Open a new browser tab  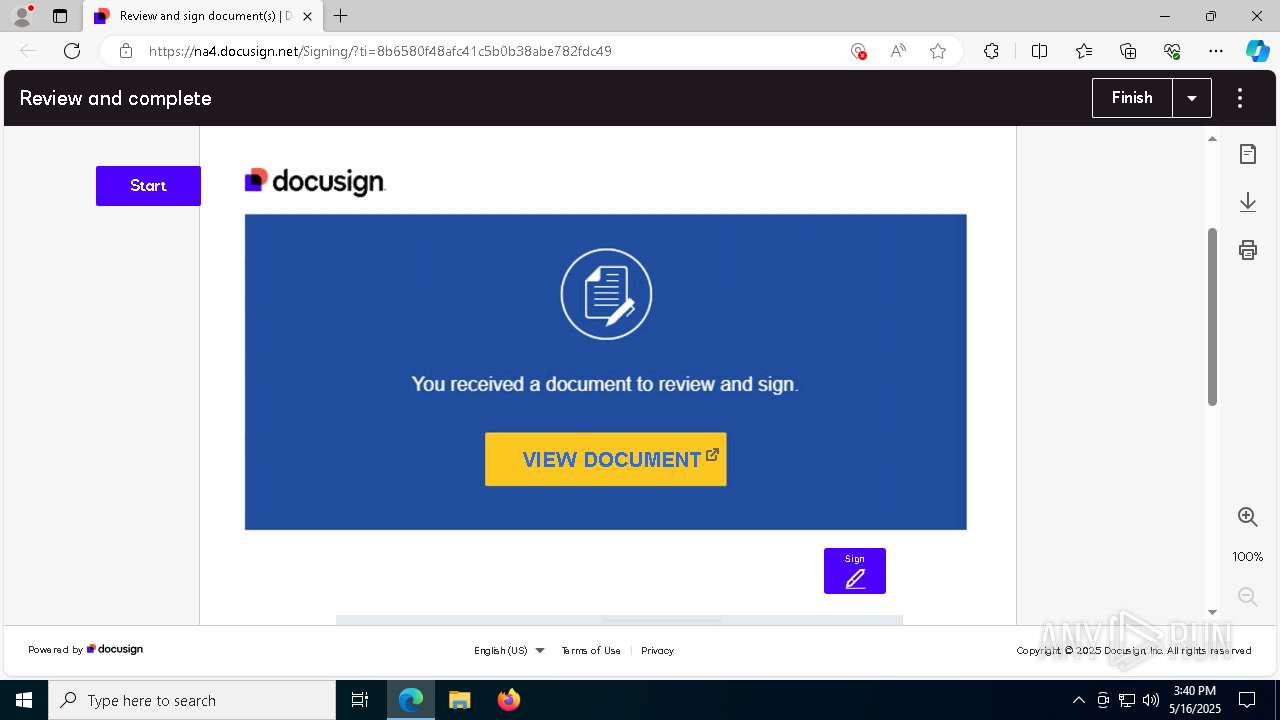[341, 16]
